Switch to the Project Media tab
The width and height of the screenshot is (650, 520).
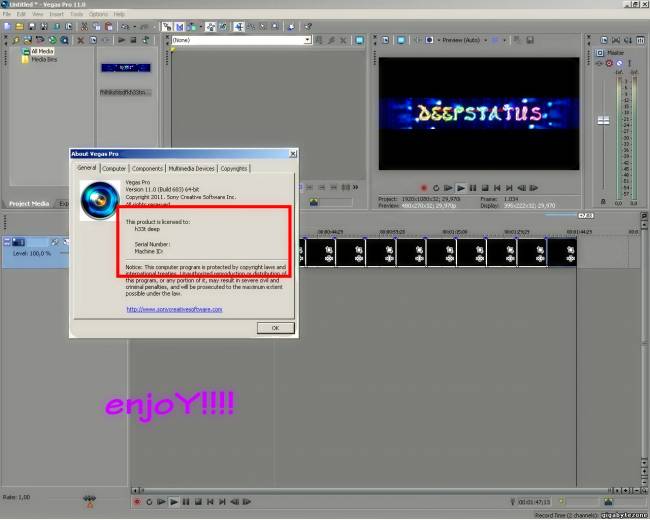(x=29, y=204)
